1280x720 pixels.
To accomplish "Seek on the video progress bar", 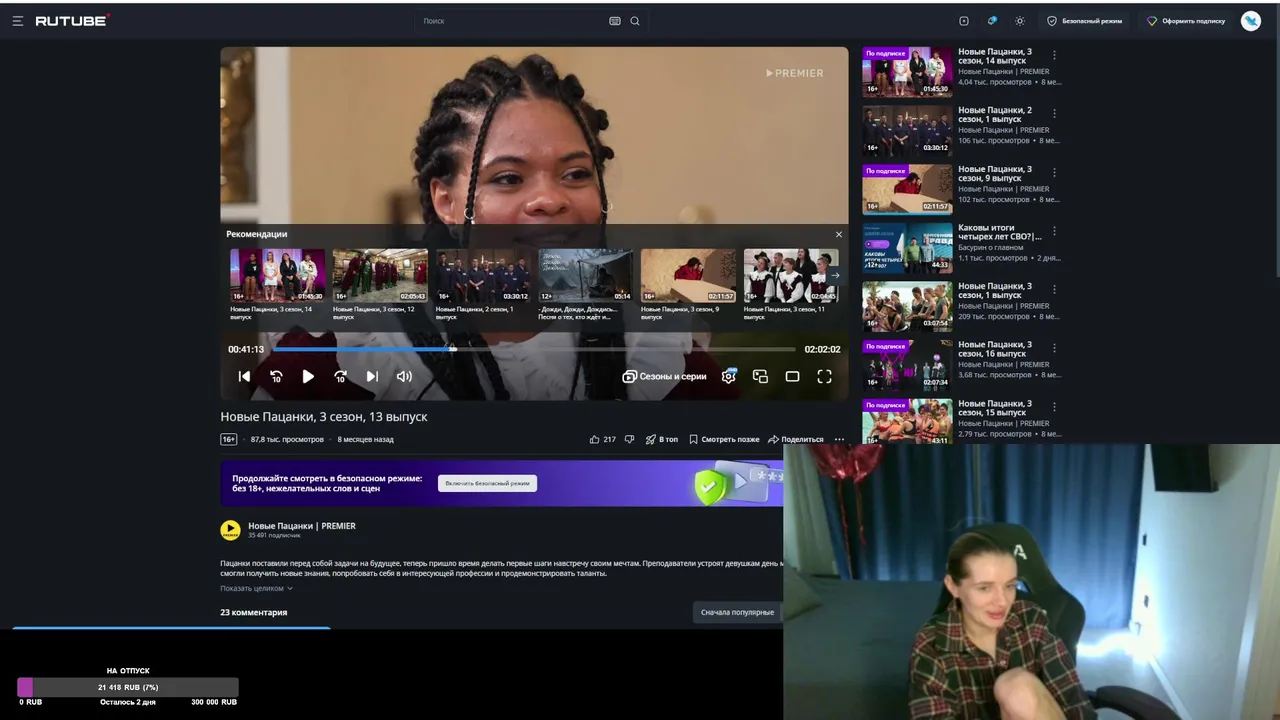I will tap(534, 349).
